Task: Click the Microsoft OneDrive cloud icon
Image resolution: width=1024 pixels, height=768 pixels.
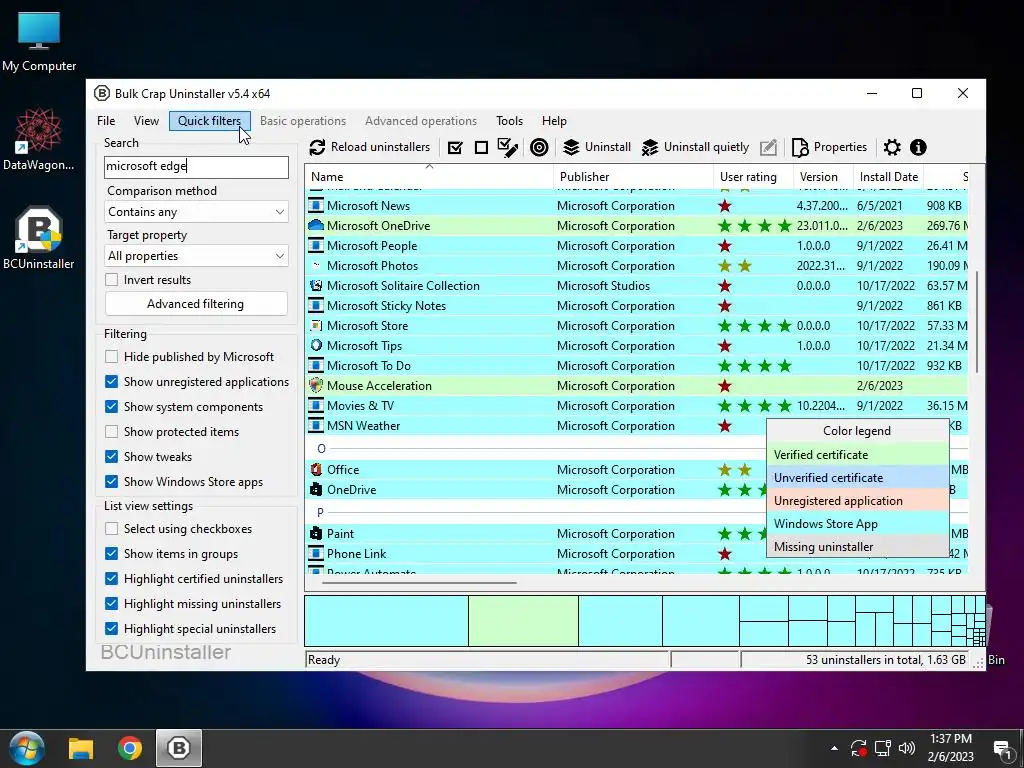Action: point(316,225)
